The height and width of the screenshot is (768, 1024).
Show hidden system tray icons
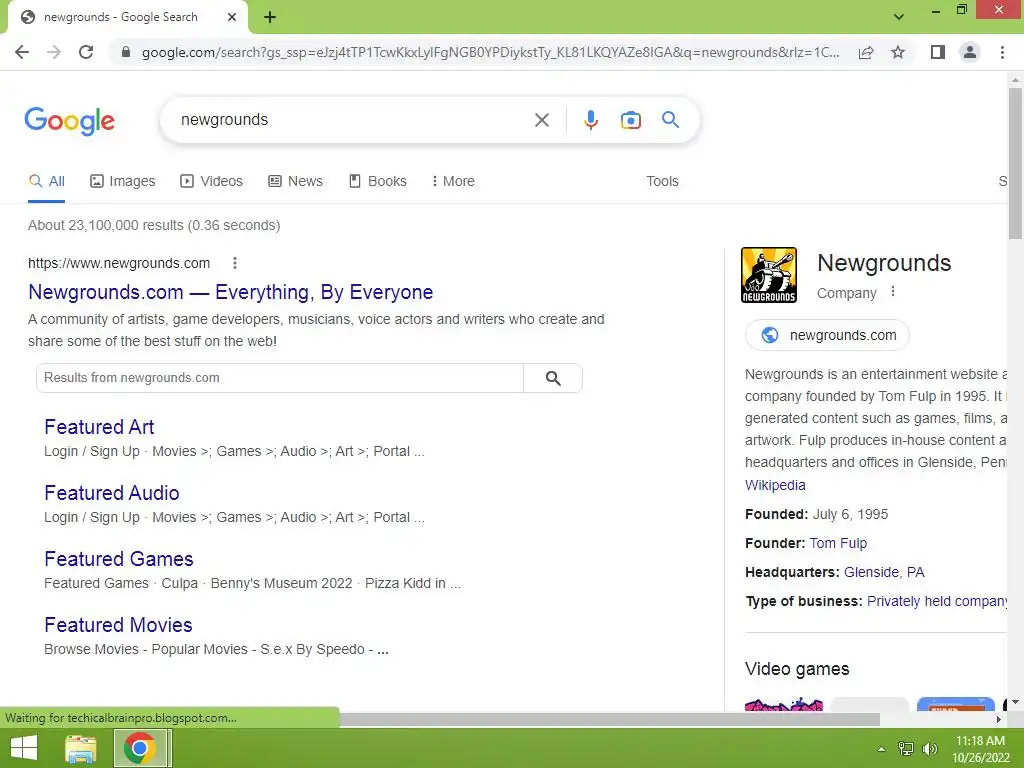(882, 749)
